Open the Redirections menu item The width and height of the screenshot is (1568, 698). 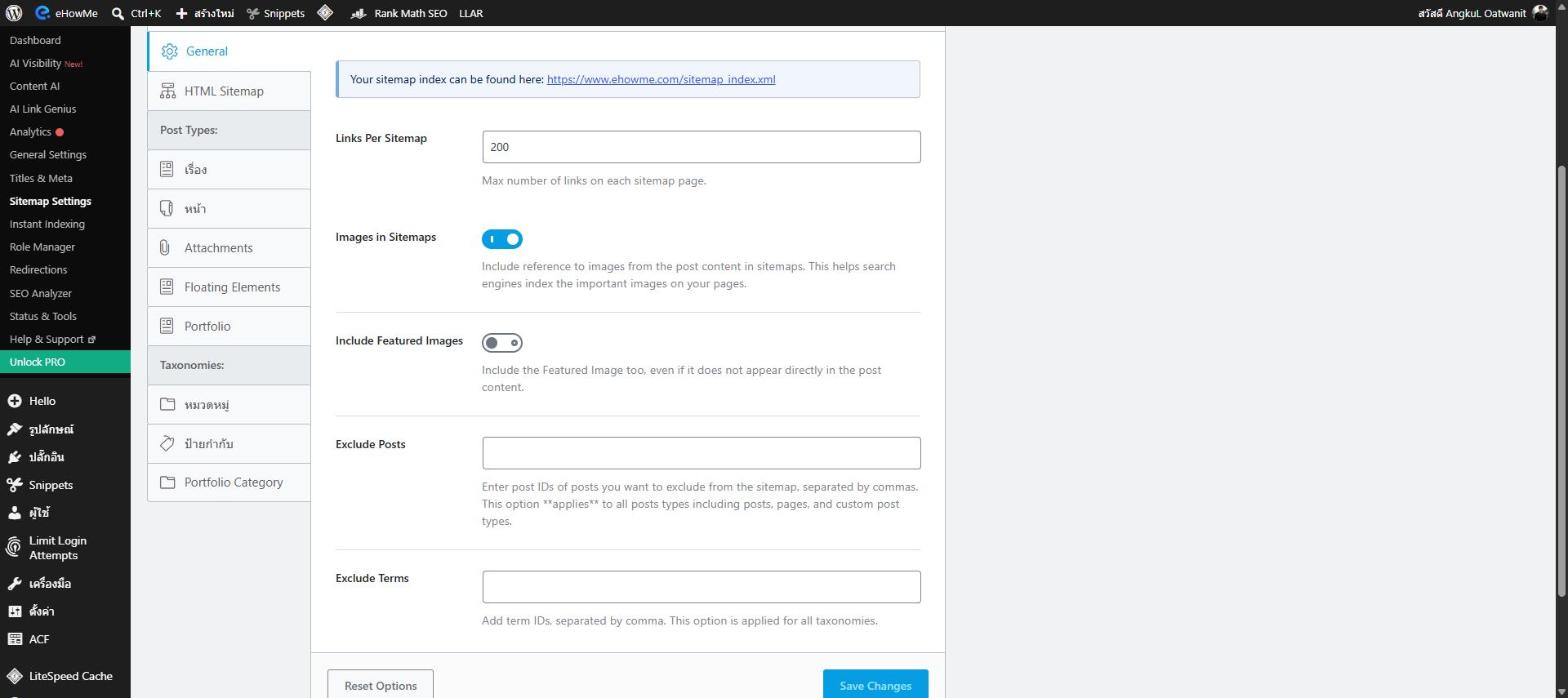tap(38, 270)
